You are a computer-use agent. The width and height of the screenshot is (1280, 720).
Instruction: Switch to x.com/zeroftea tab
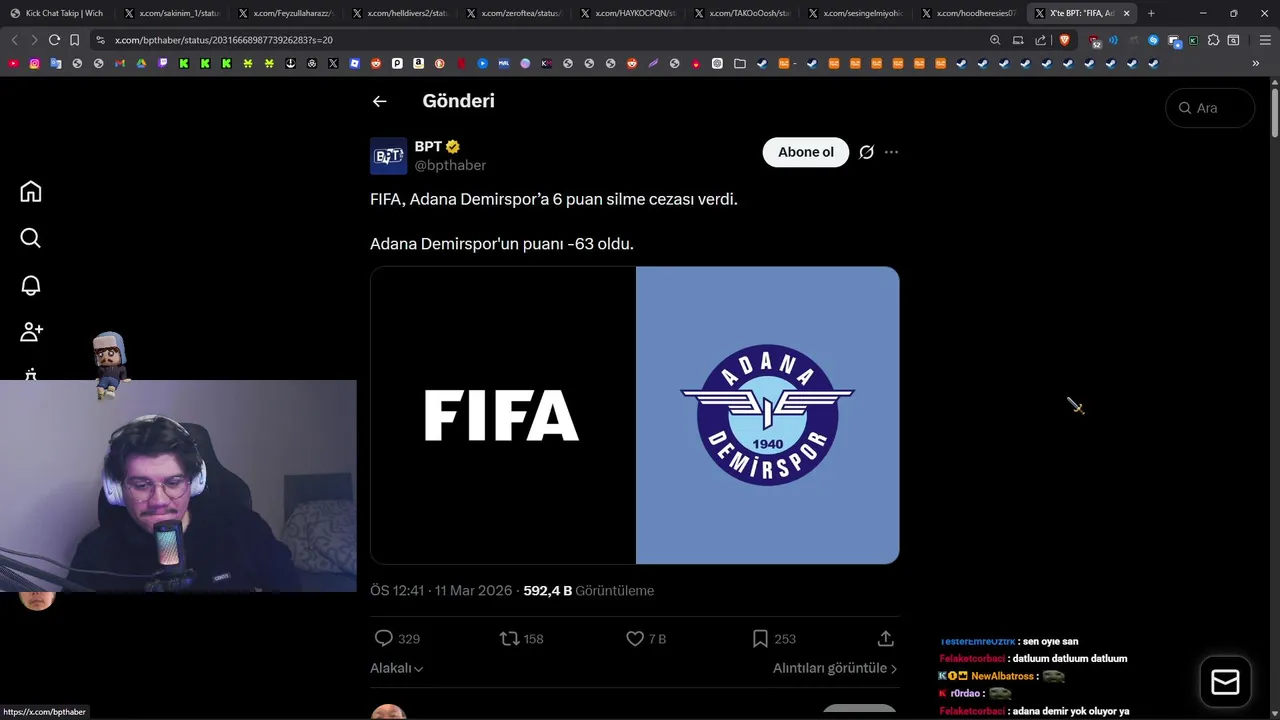coord(514,13)
